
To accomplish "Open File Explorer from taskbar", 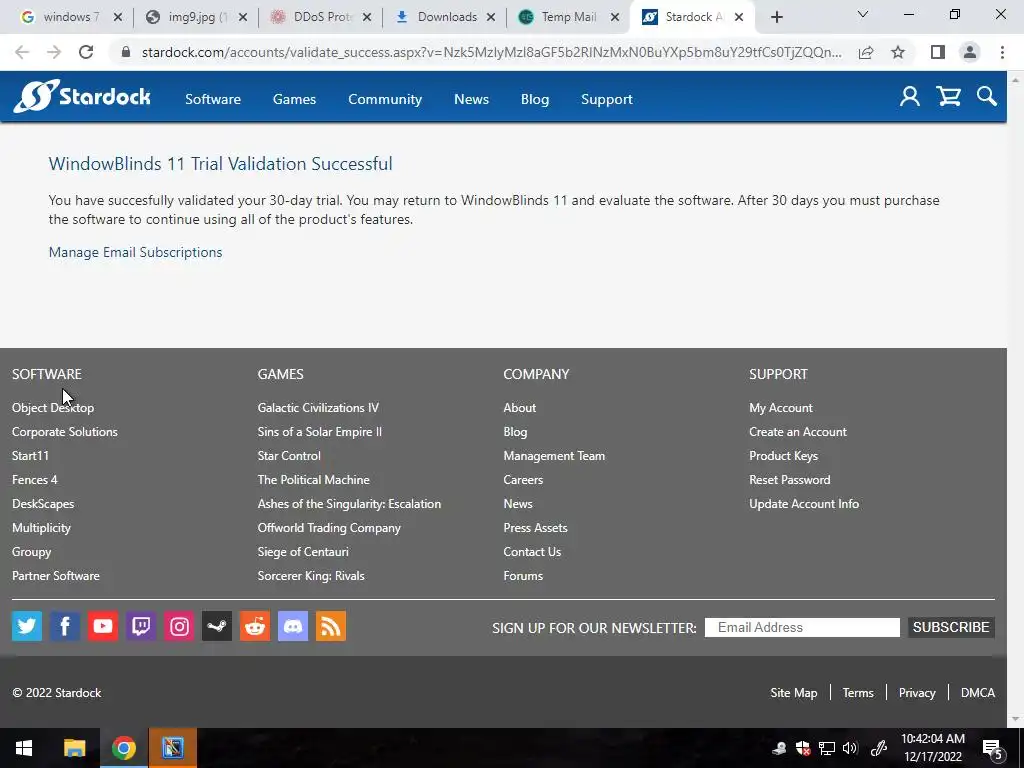I will coord(74,748).
